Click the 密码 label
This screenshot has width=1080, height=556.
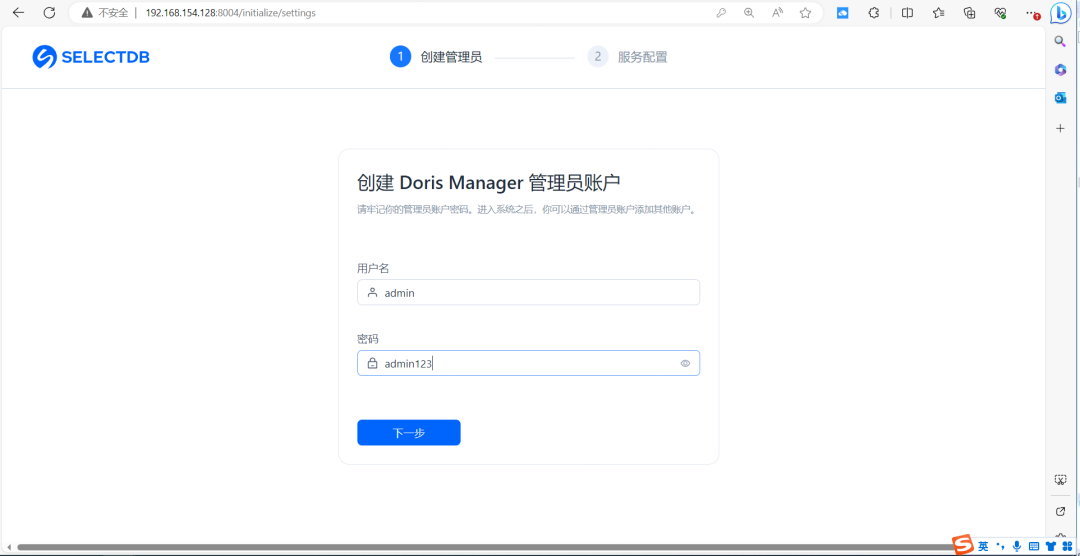[368, 339]
